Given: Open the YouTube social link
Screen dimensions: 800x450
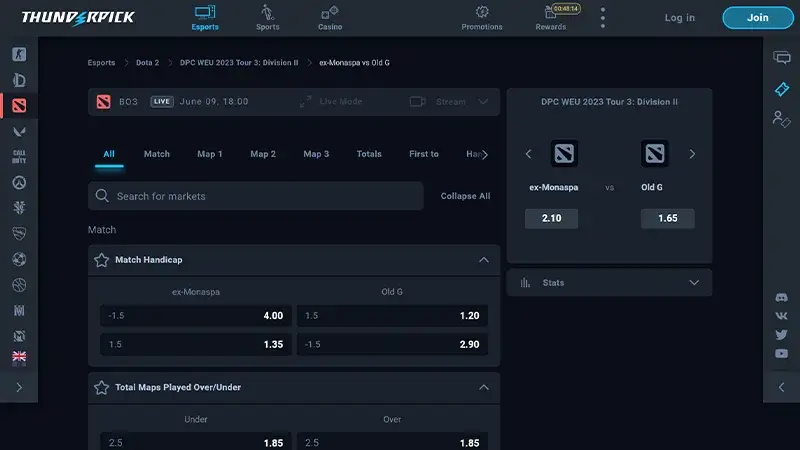Looking at the screenshot, I should (x=781, y=354).
